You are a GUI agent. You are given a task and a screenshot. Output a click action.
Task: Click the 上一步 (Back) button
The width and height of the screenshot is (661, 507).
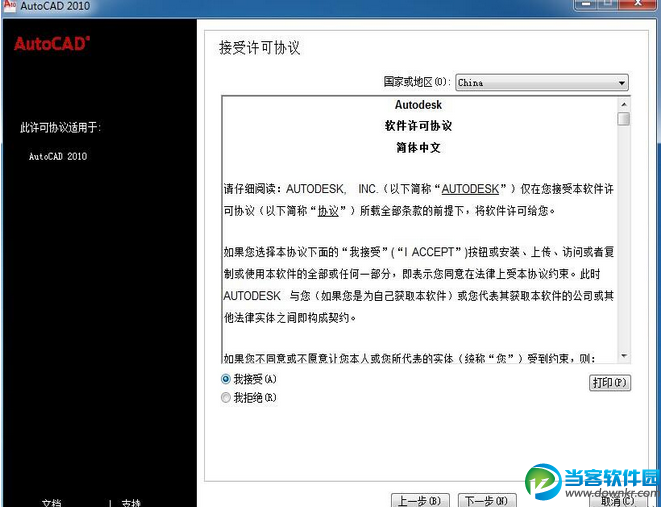[x=420, y=500]
